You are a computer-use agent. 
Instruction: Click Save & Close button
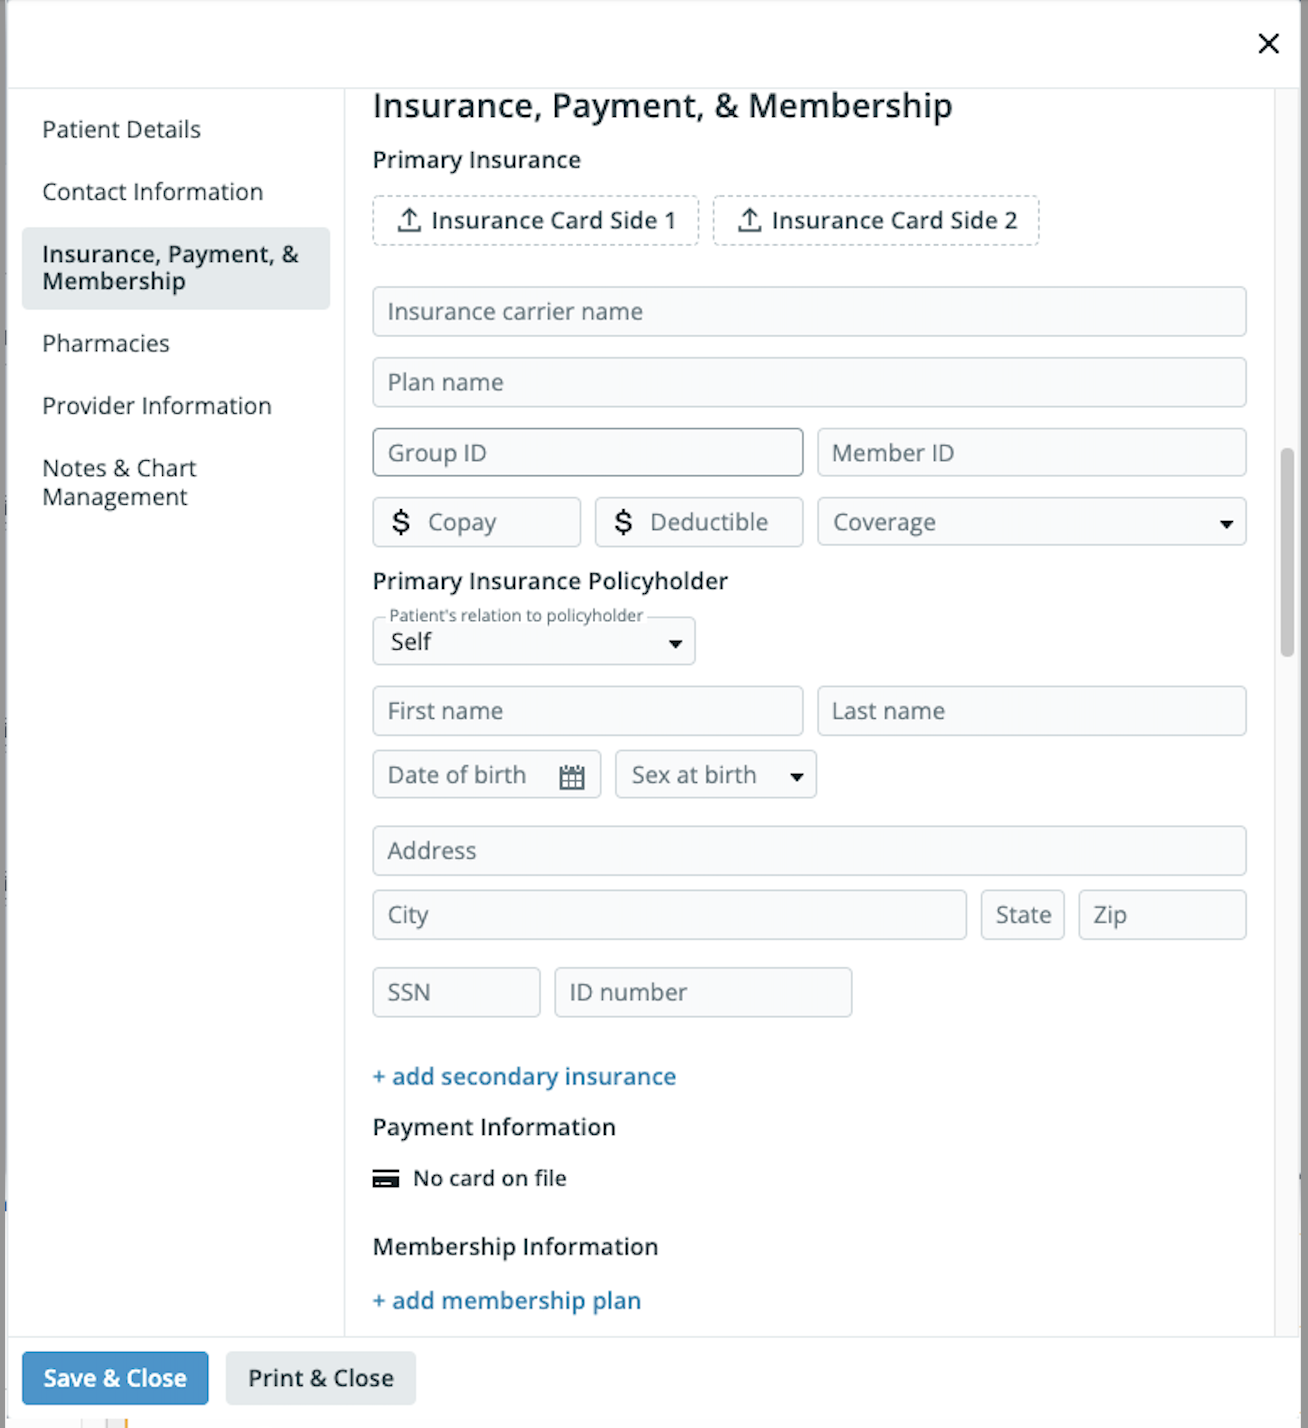(x=115, y=1378)
